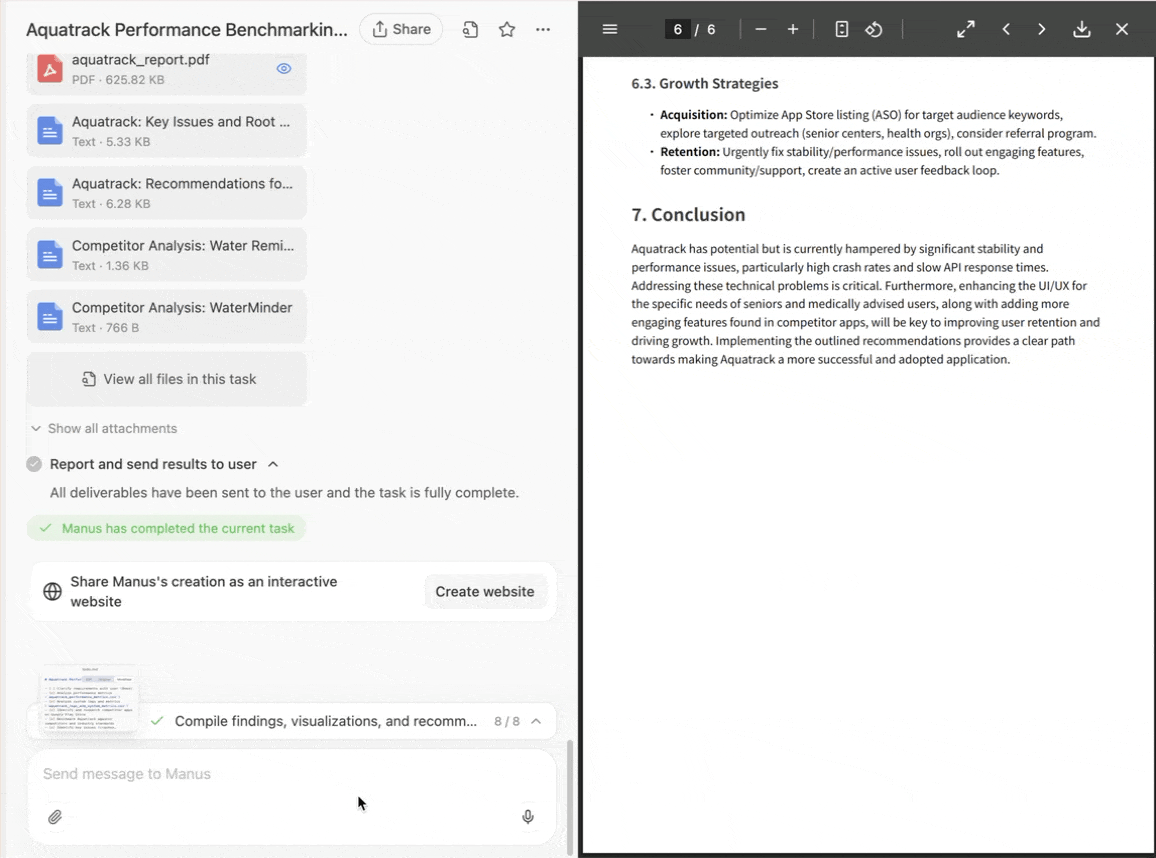Toggle the PDF viewer sidebar menu
The width and height of the screenshot is (1156, 858).
(610, 29)
